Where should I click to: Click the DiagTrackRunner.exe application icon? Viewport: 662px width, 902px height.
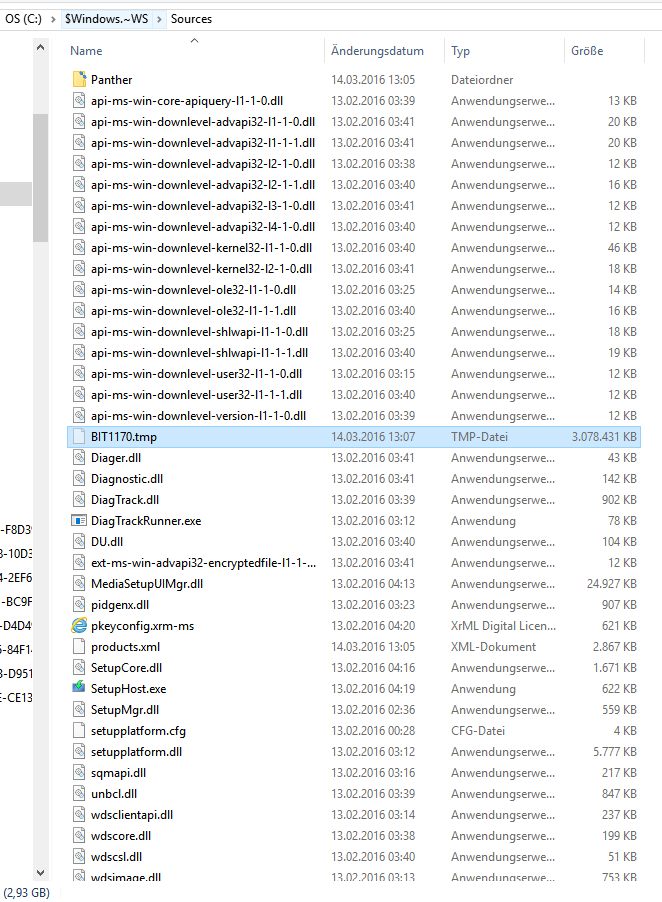79,521
